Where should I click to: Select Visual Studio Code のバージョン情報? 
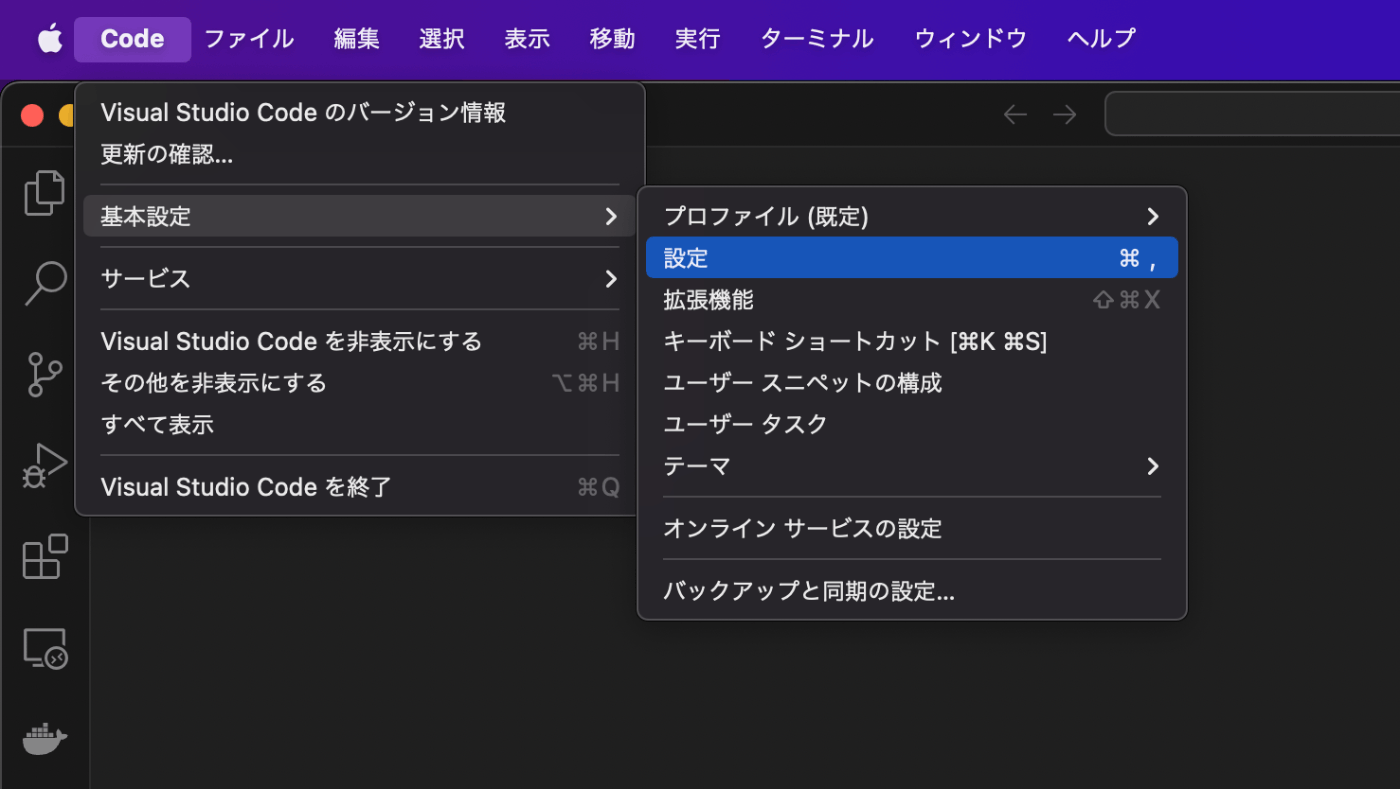pos(360,113)
